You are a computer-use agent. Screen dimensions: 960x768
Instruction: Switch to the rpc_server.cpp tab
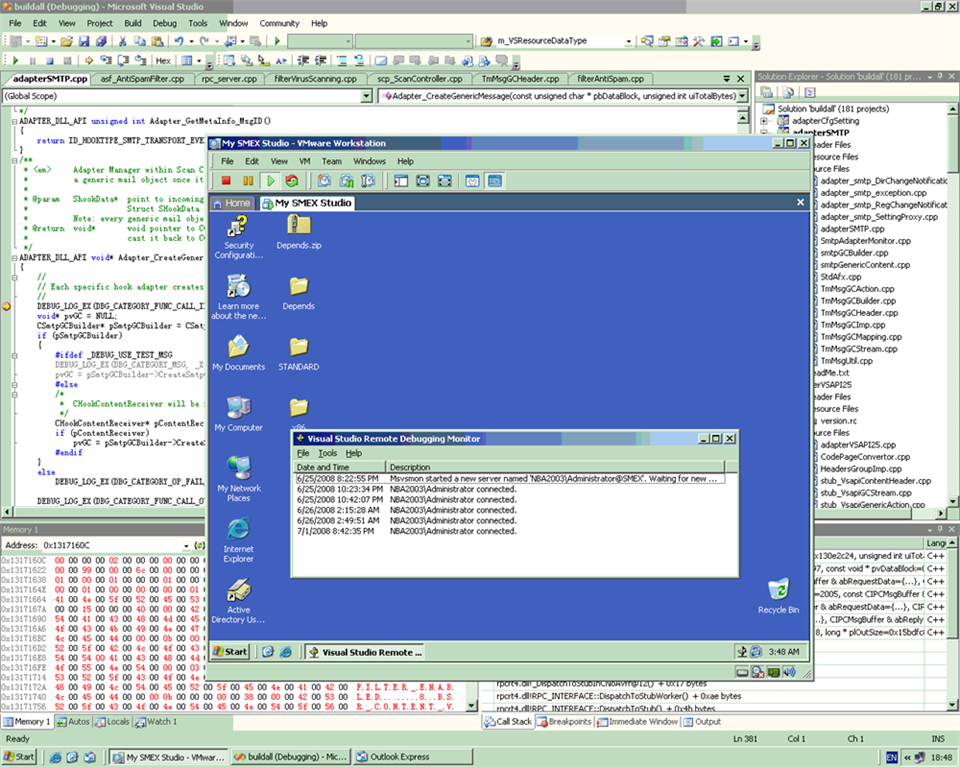tap(229, 78)
